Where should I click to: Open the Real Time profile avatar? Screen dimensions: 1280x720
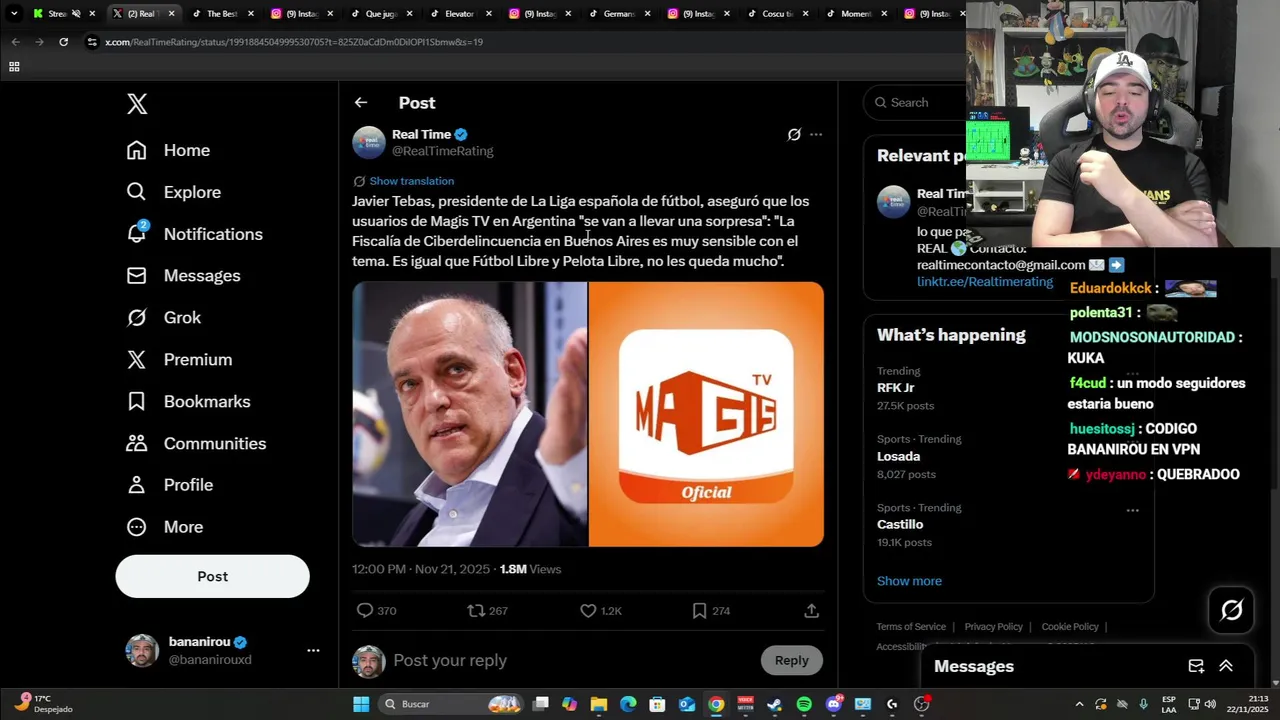click(x=368, y=142)
